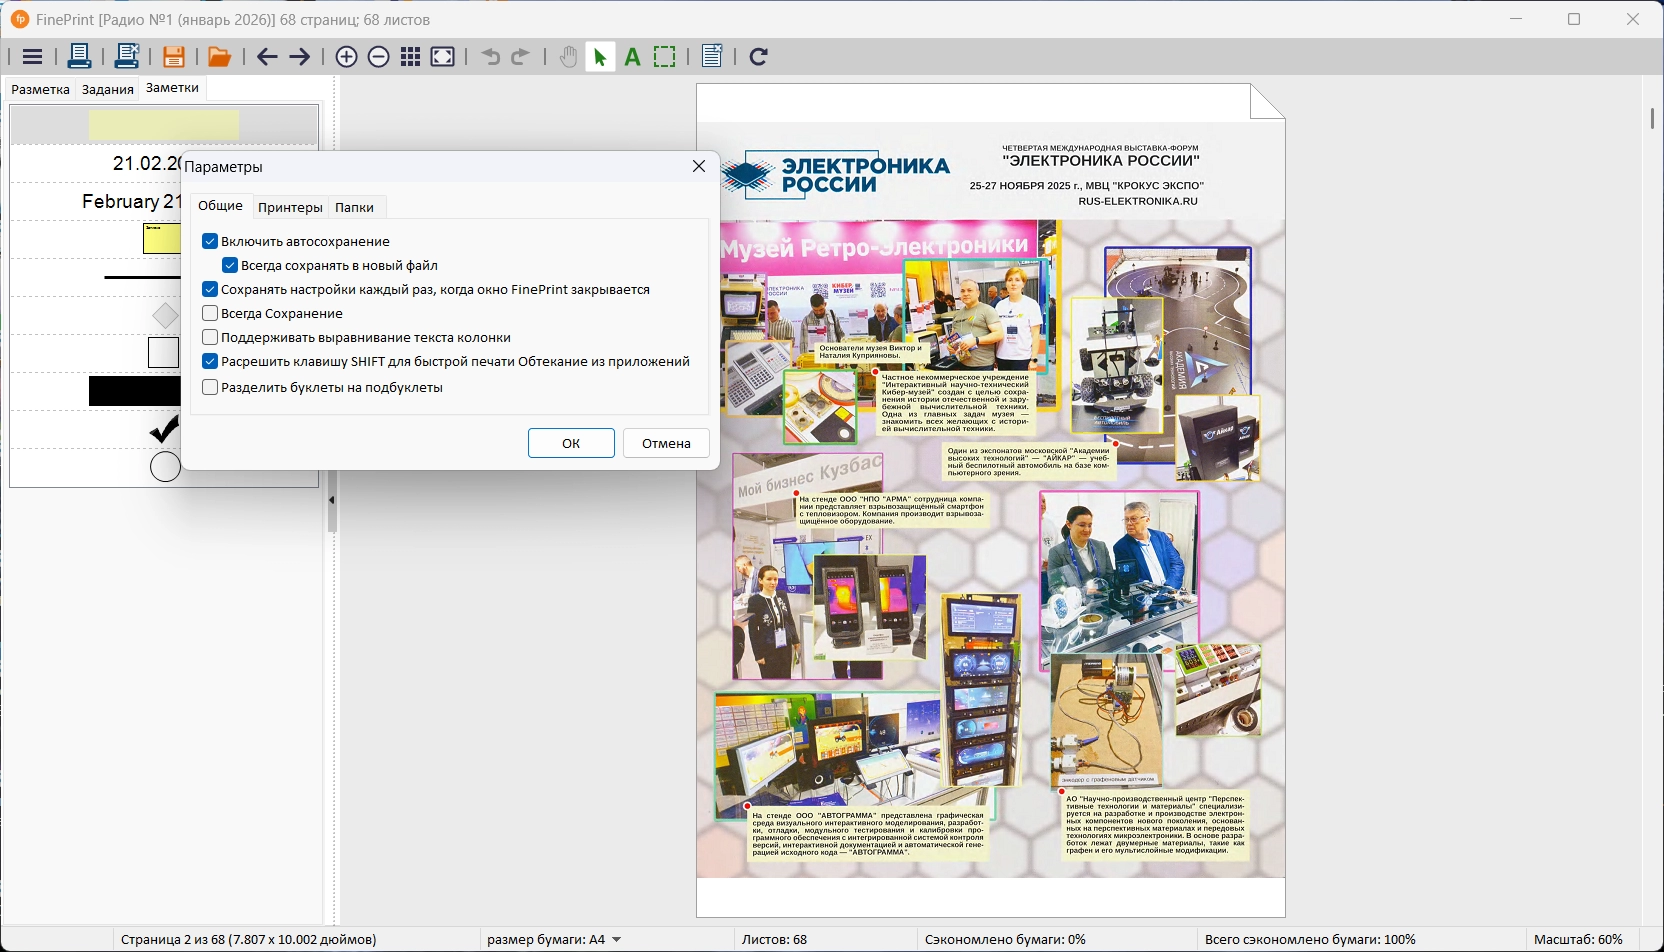1664x952 pixels.
Task: Click the Undo arrow icon
Action: pos(491,57)
